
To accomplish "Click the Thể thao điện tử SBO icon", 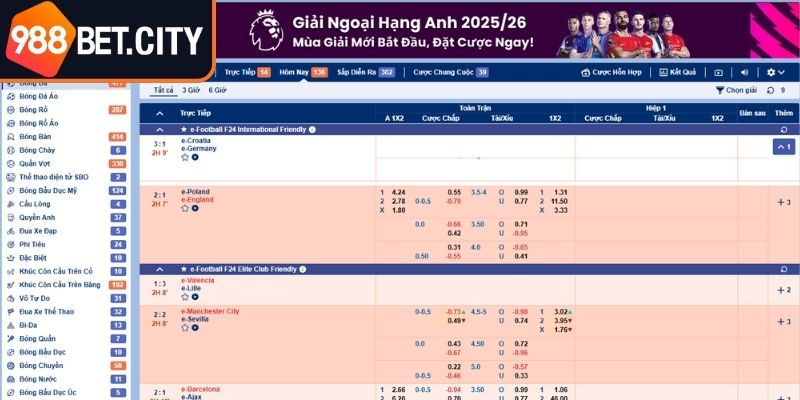I will click(x=10, y=177).
